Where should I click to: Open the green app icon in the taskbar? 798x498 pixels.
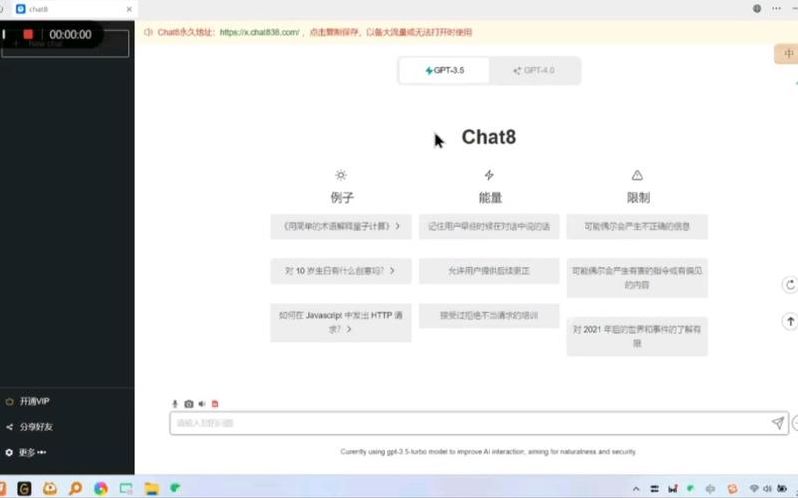pos(175,488)
